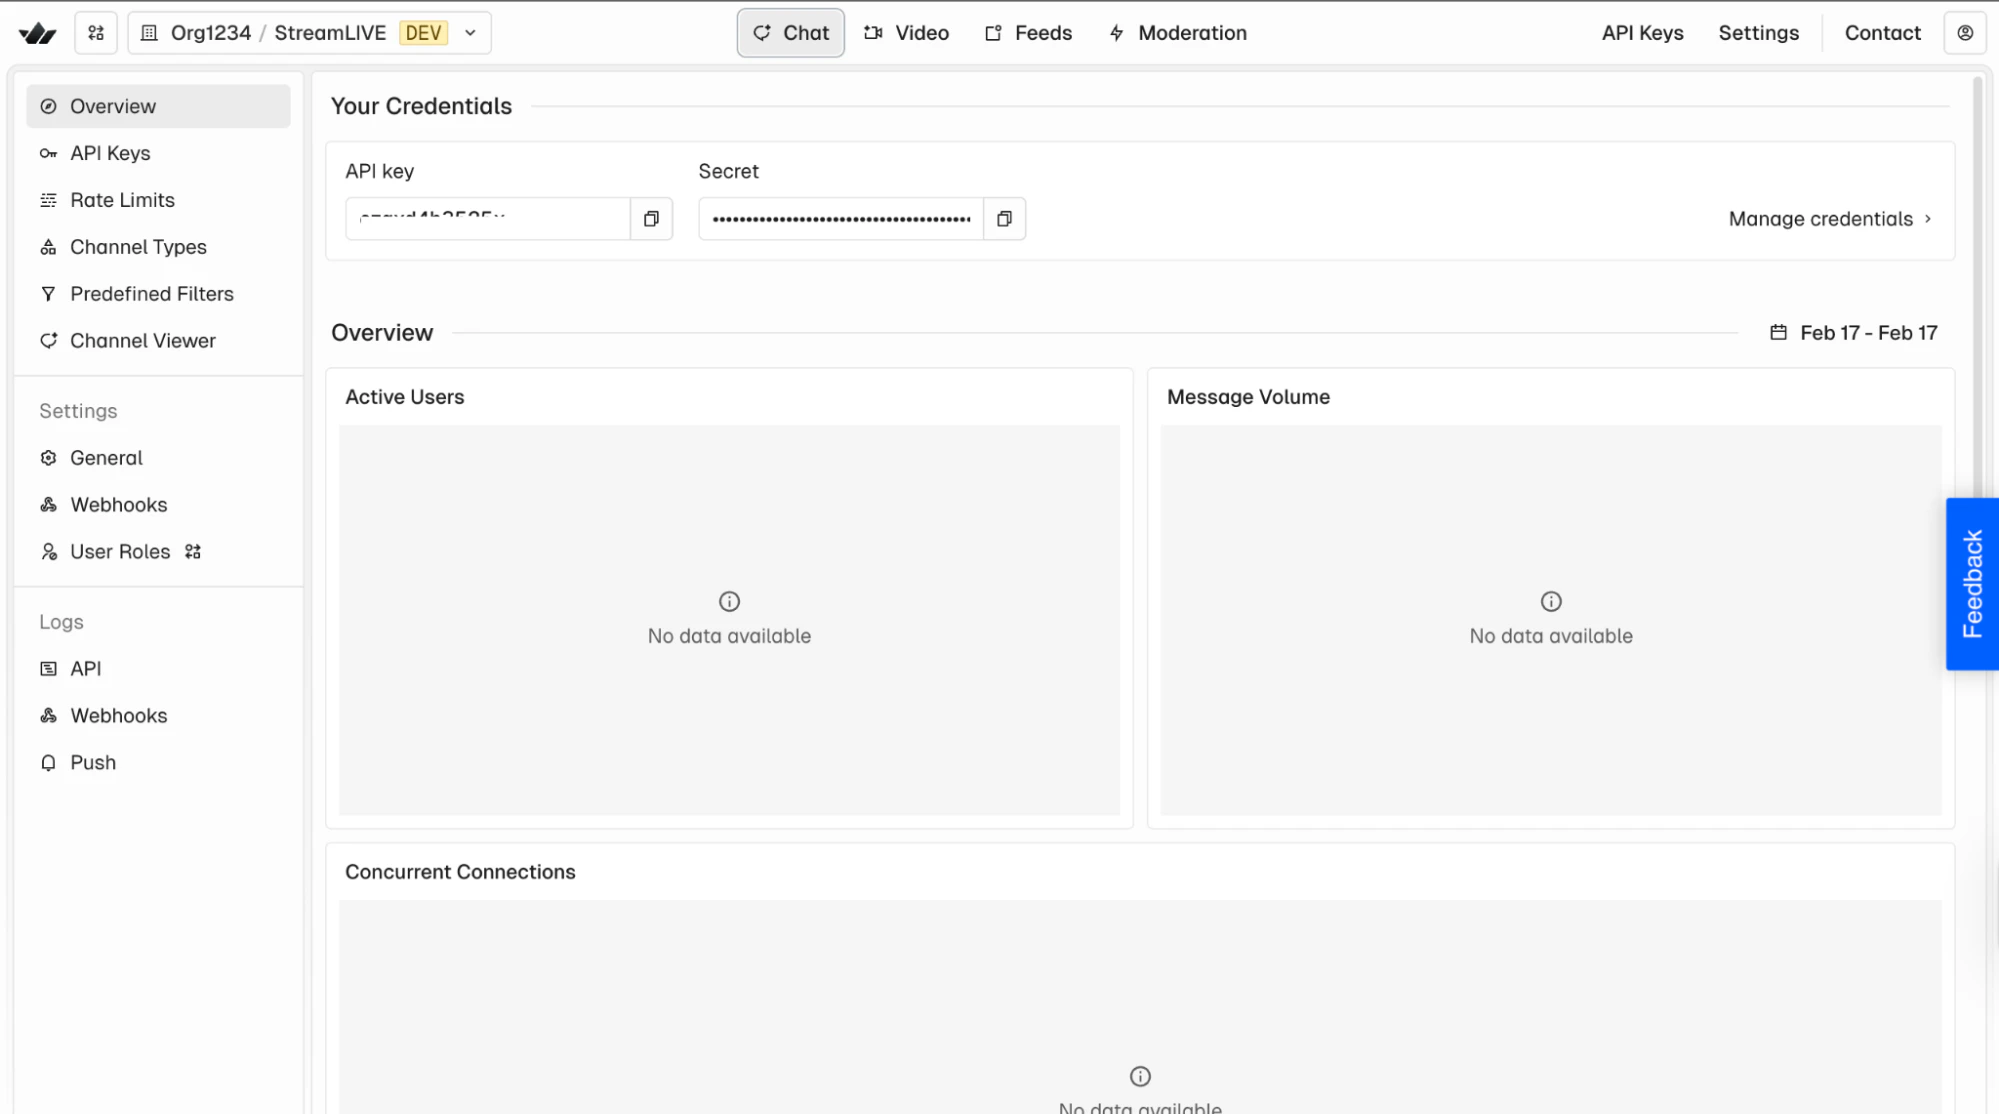Image resolution: width=1999 pixels, height=1114 pixels.
Task: Click the Contact link in header
Action: tap(1882, 33)
